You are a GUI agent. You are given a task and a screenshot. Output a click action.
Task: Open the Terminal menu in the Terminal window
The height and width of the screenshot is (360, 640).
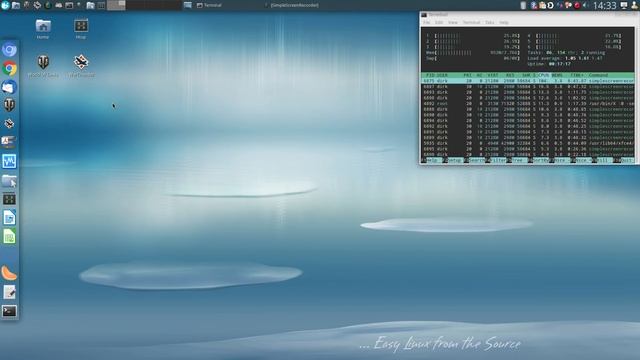coord(471,22)
